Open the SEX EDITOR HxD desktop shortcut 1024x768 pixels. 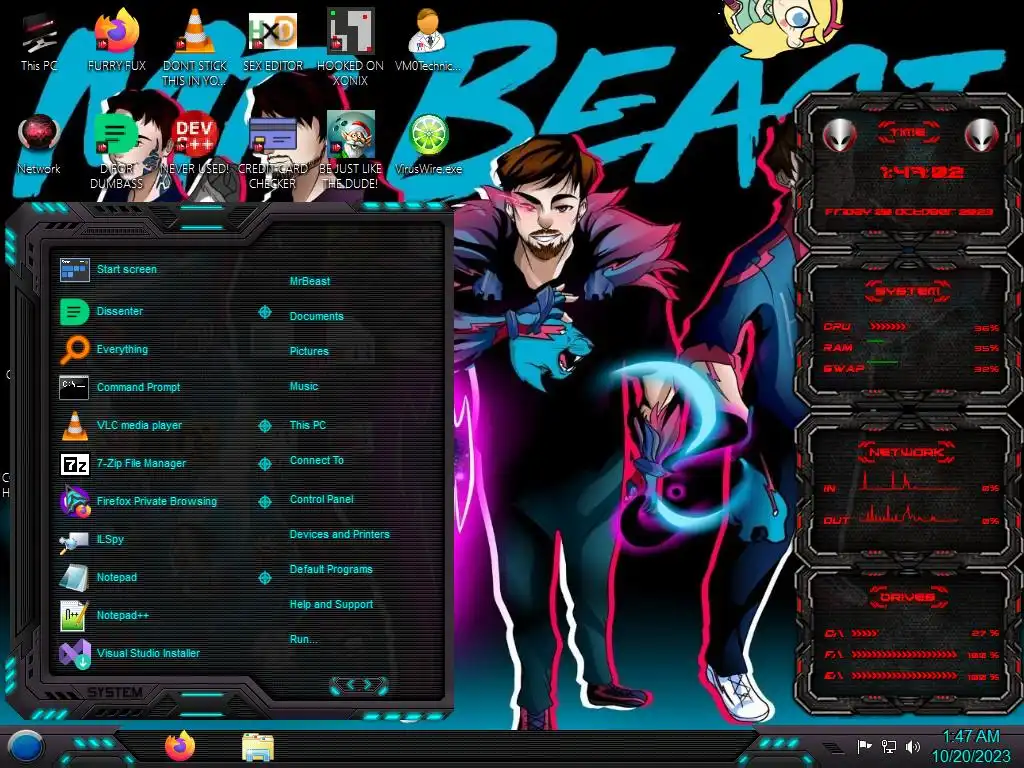pos(272,42)
